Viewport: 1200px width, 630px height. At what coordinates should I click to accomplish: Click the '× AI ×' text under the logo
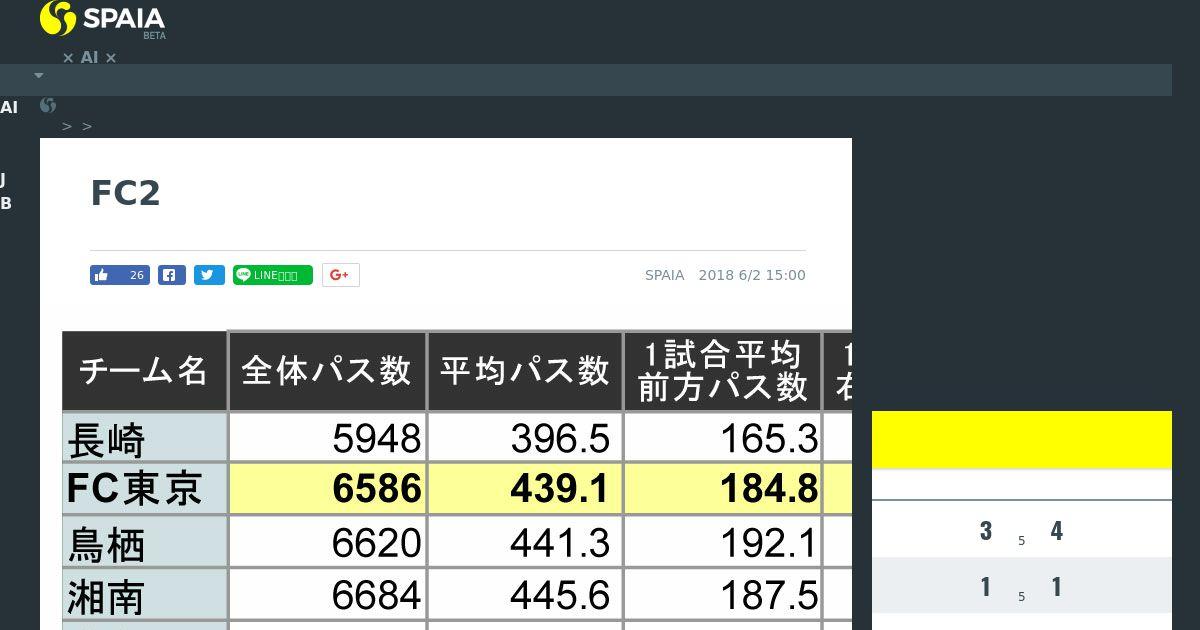89,58
